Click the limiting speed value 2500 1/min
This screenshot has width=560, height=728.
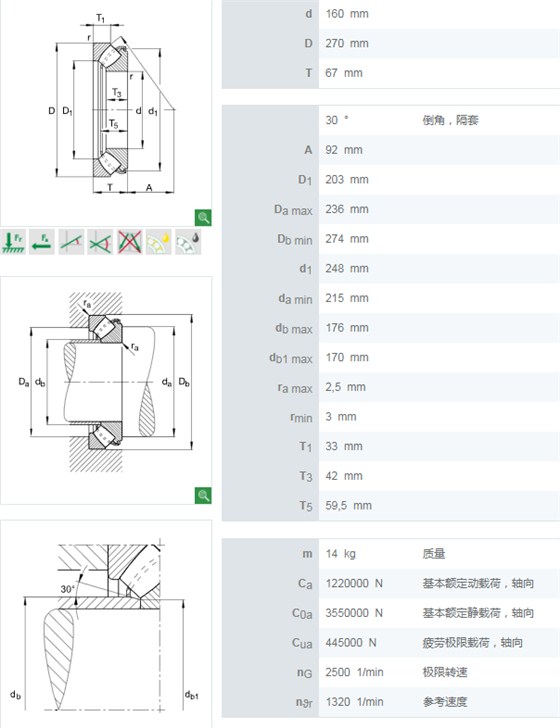[x=354, y=672]
